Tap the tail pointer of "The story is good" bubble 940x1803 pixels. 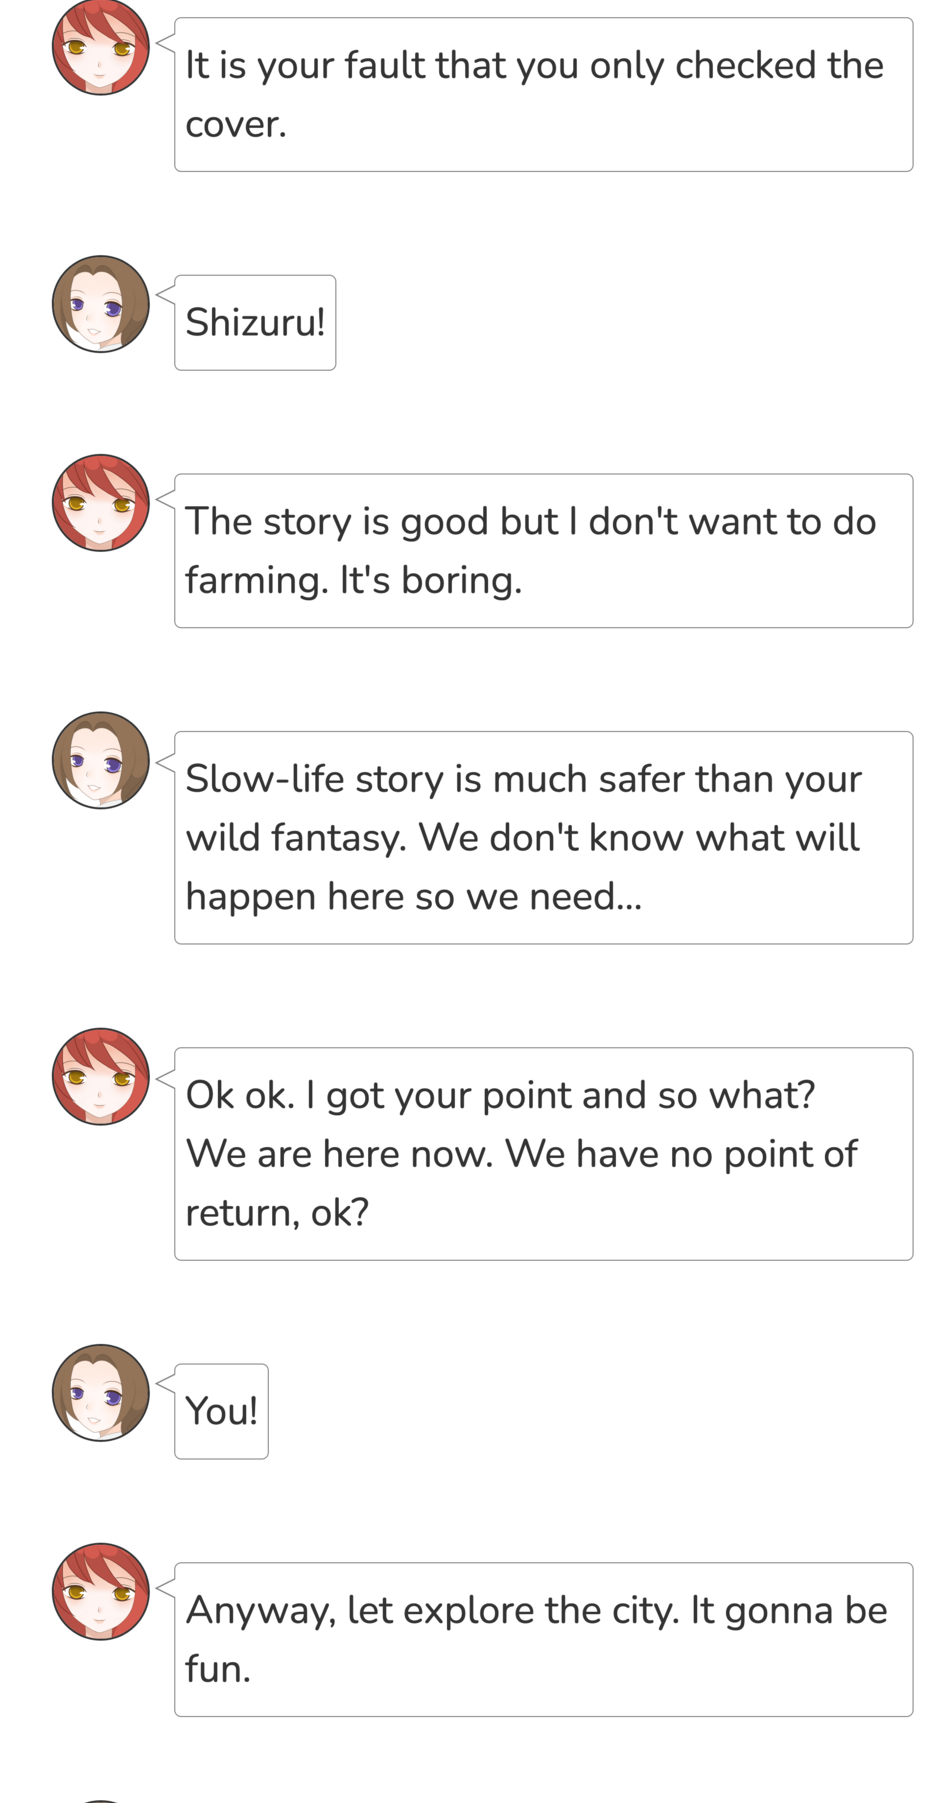[166, 493]
